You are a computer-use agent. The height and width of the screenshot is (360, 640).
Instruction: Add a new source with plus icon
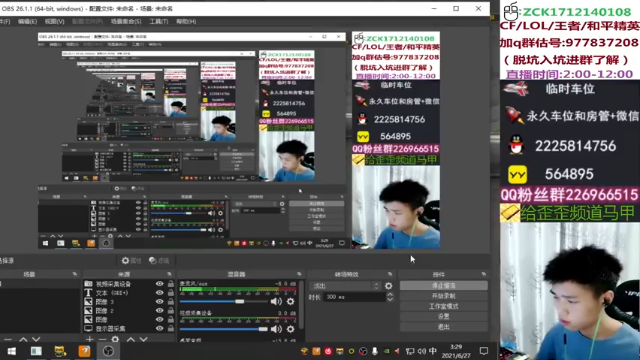tap(89, 339)
